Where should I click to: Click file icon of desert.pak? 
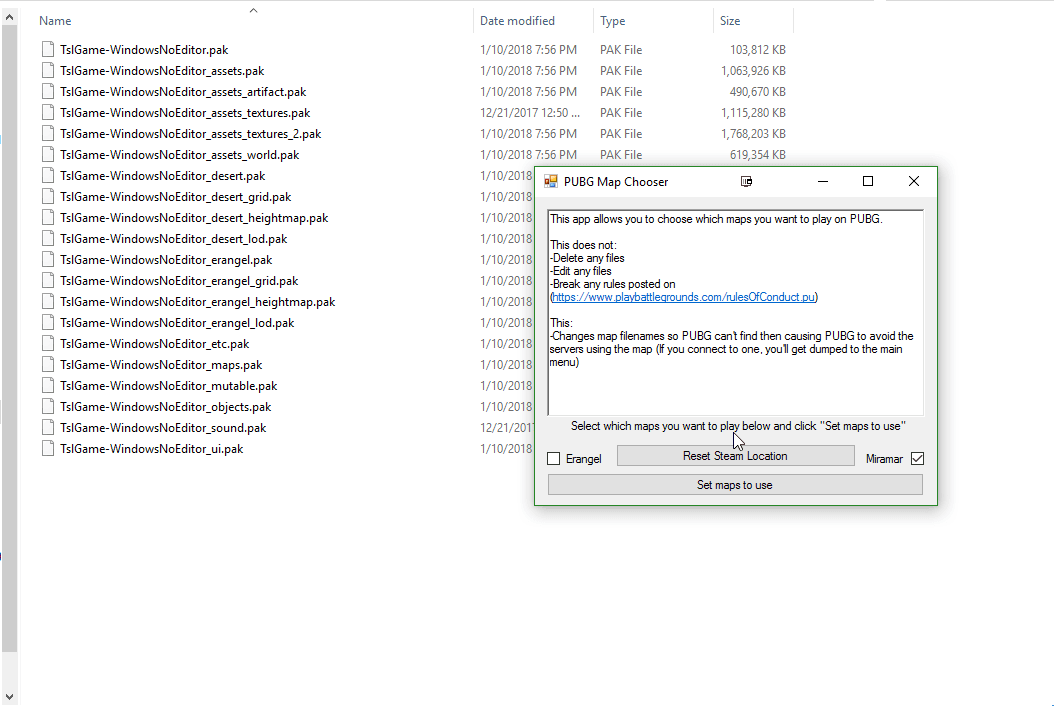48,175
